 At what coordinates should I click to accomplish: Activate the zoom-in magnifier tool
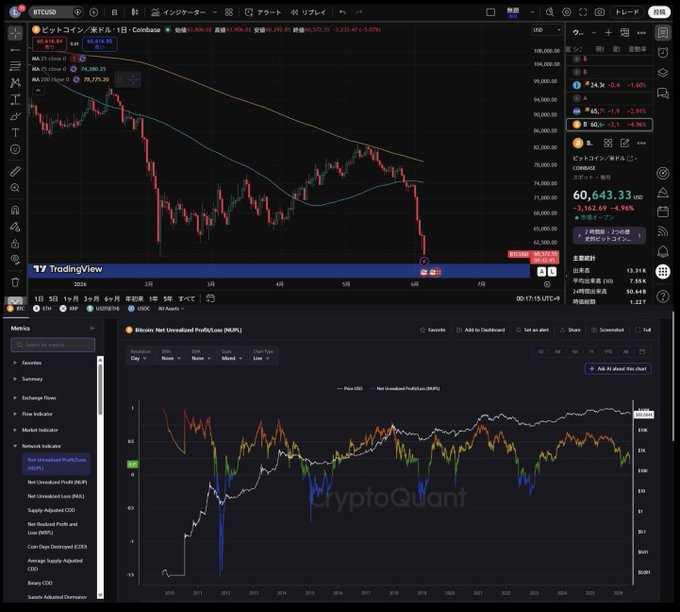click(15, 188)
